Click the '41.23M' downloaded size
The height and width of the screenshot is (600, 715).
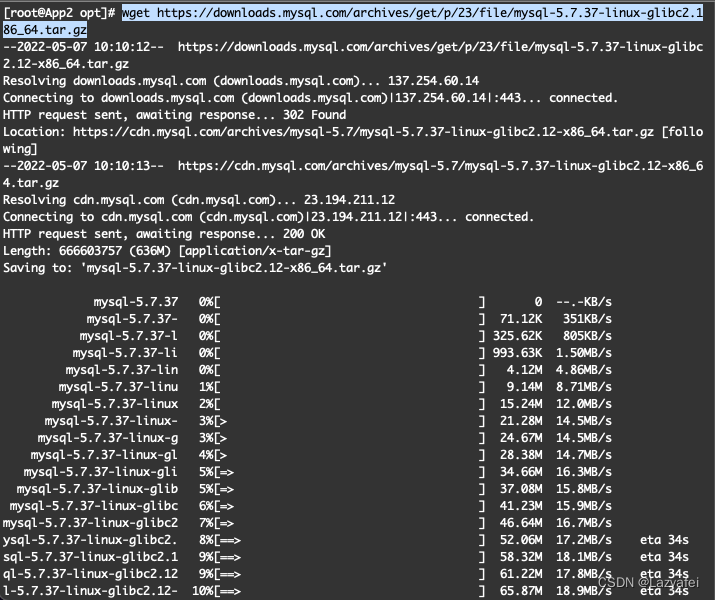click(521, 506)
